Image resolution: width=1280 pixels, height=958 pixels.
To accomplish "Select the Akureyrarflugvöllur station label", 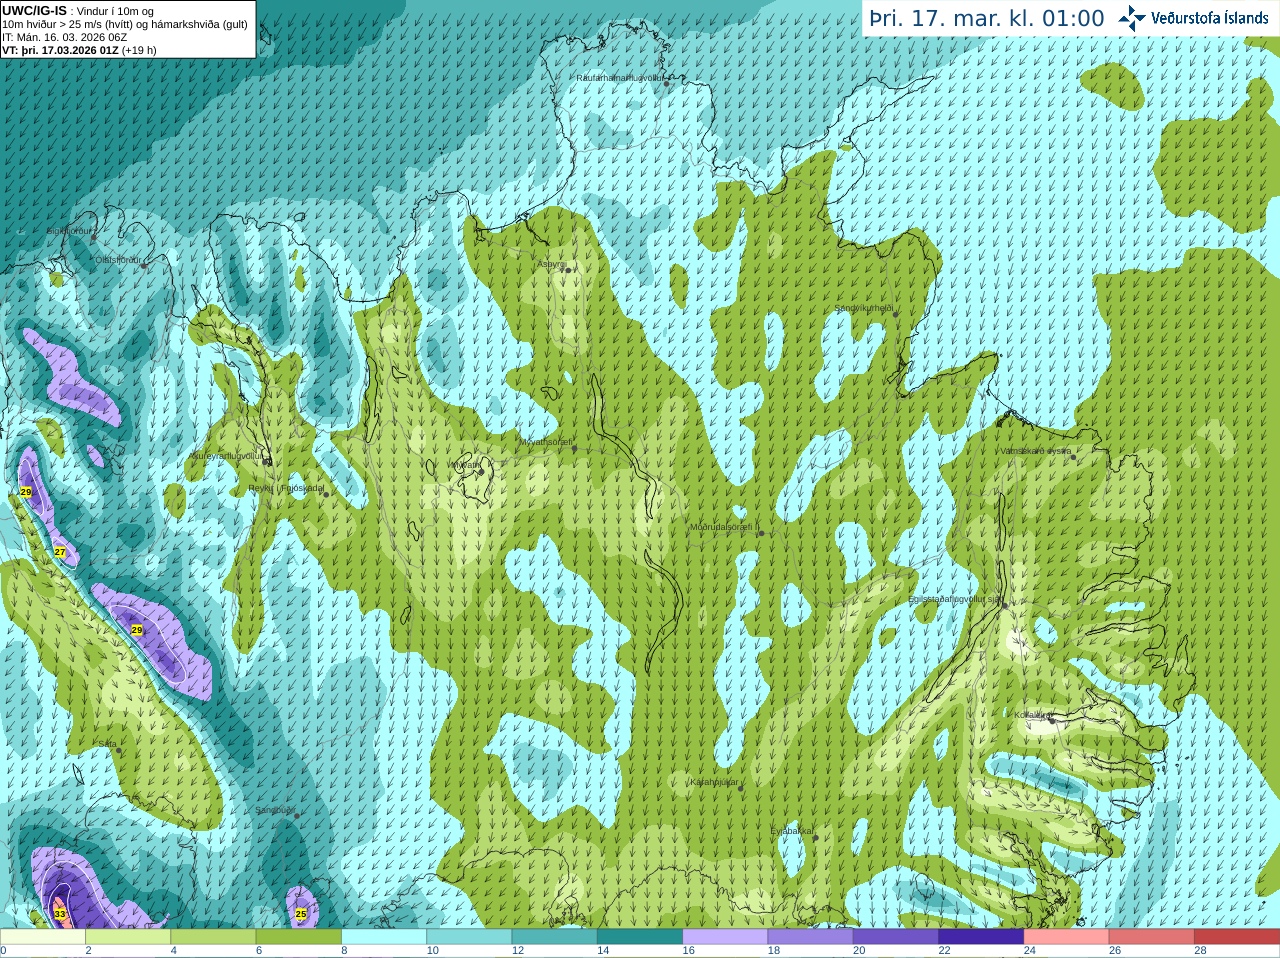I will click(227, 456).
